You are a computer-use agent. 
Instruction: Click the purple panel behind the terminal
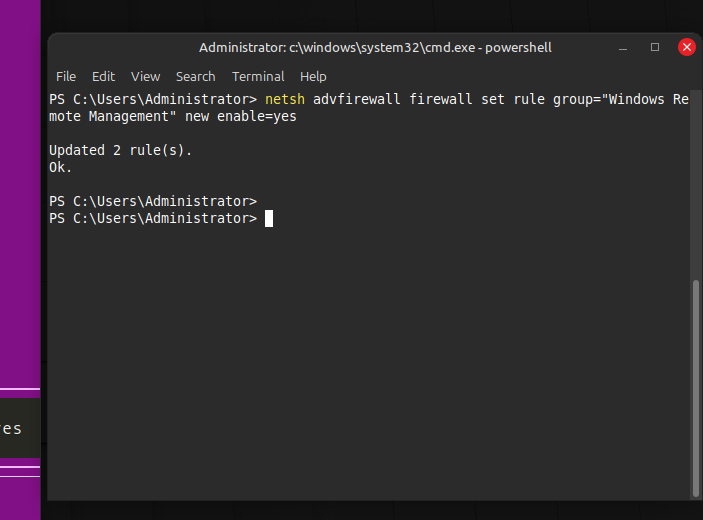click(20, 200)
